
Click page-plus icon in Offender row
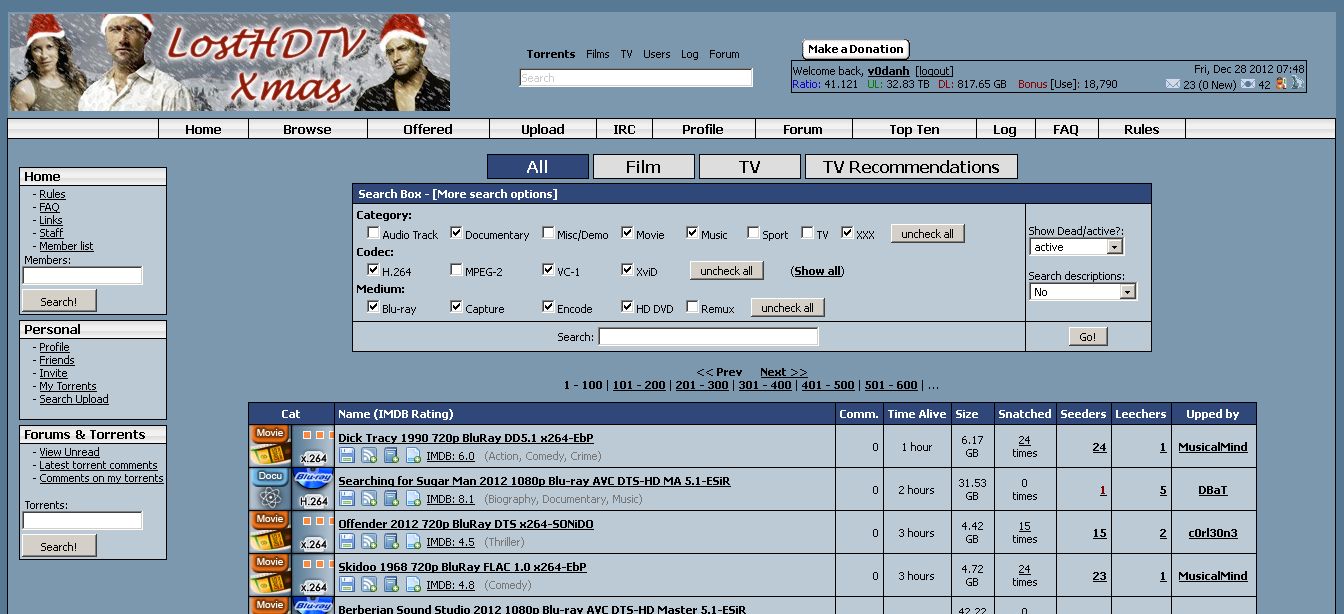point(413,542)
